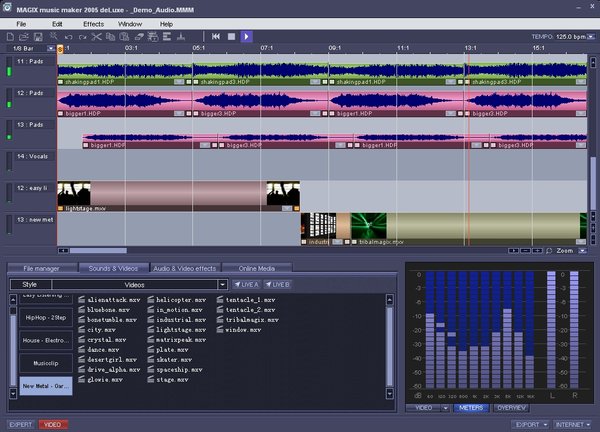The width and height of the screenshot is (600, 432).
Task: Click the last toolbar icon before the transport controls
Action: click(181, 37)
